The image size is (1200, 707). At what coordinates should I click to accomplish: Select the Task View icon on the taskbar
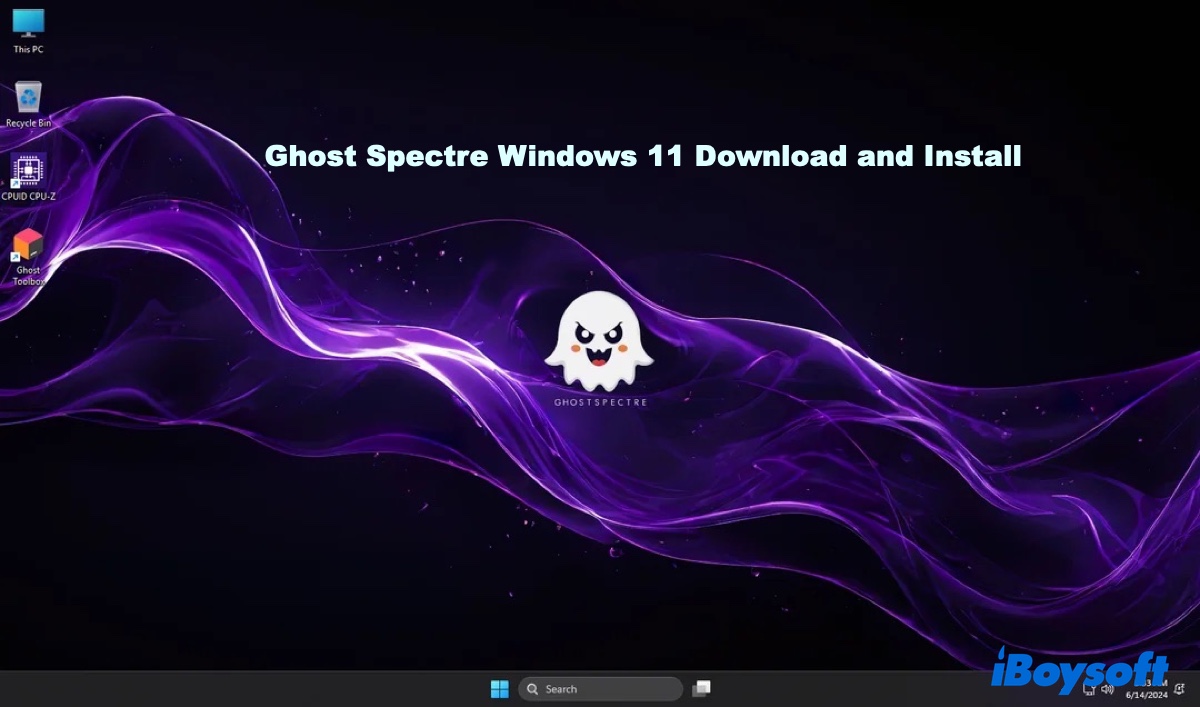tap(701, 688)
